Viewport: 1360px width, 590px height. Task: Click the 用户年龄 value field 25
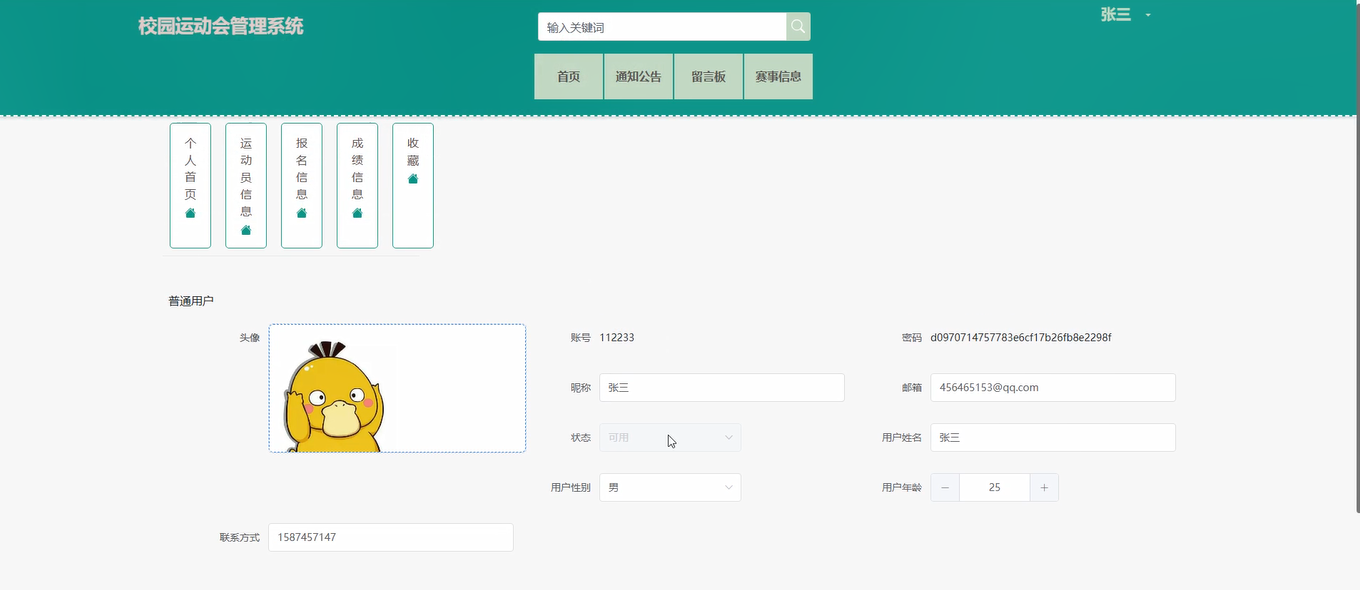(x=994, y=487)
